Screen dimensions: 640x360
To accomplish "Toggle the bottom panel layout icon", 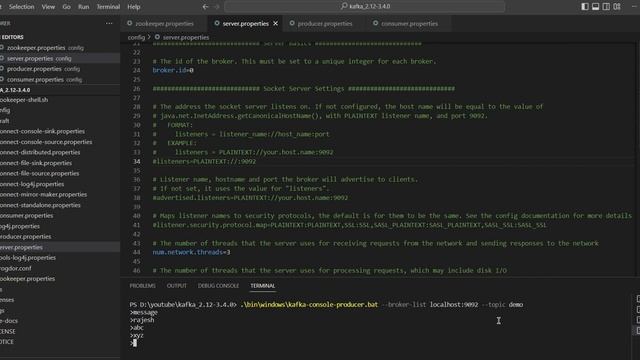I will pyautogui.click(x=596, y=7).
